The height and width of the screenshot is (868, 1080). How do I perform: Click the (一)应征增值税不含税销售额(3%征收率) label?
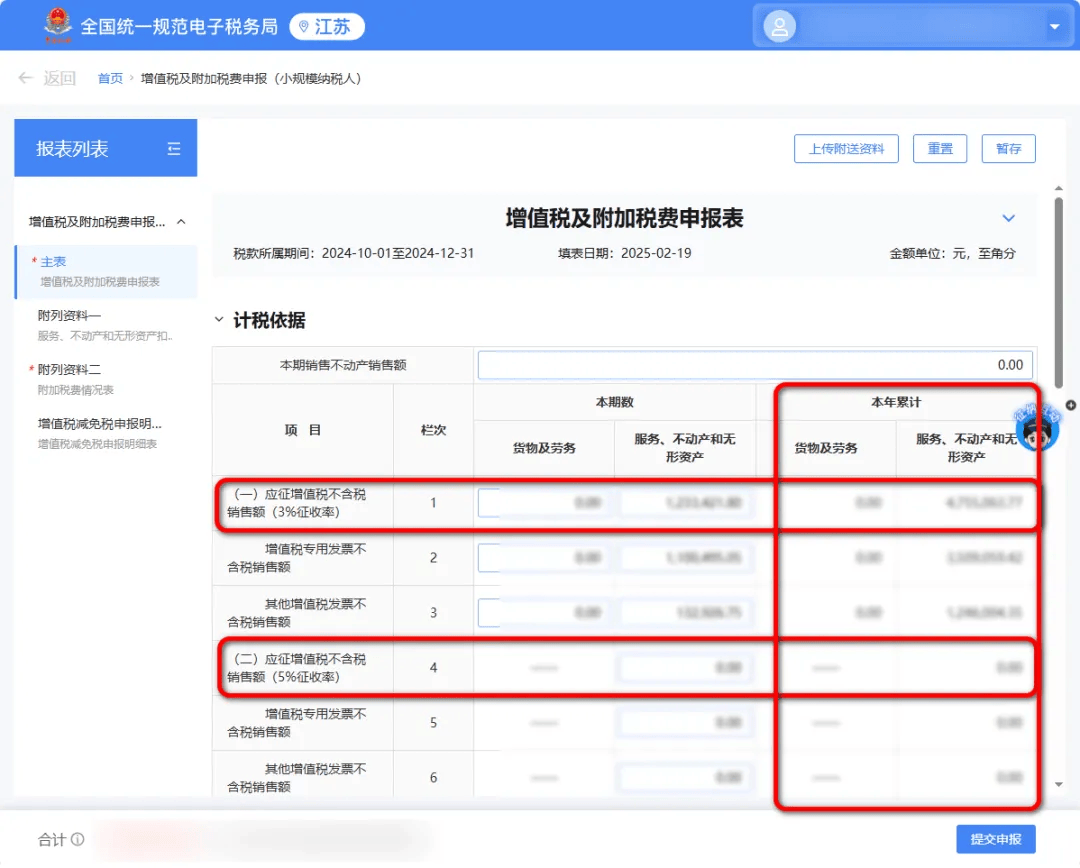298,504
